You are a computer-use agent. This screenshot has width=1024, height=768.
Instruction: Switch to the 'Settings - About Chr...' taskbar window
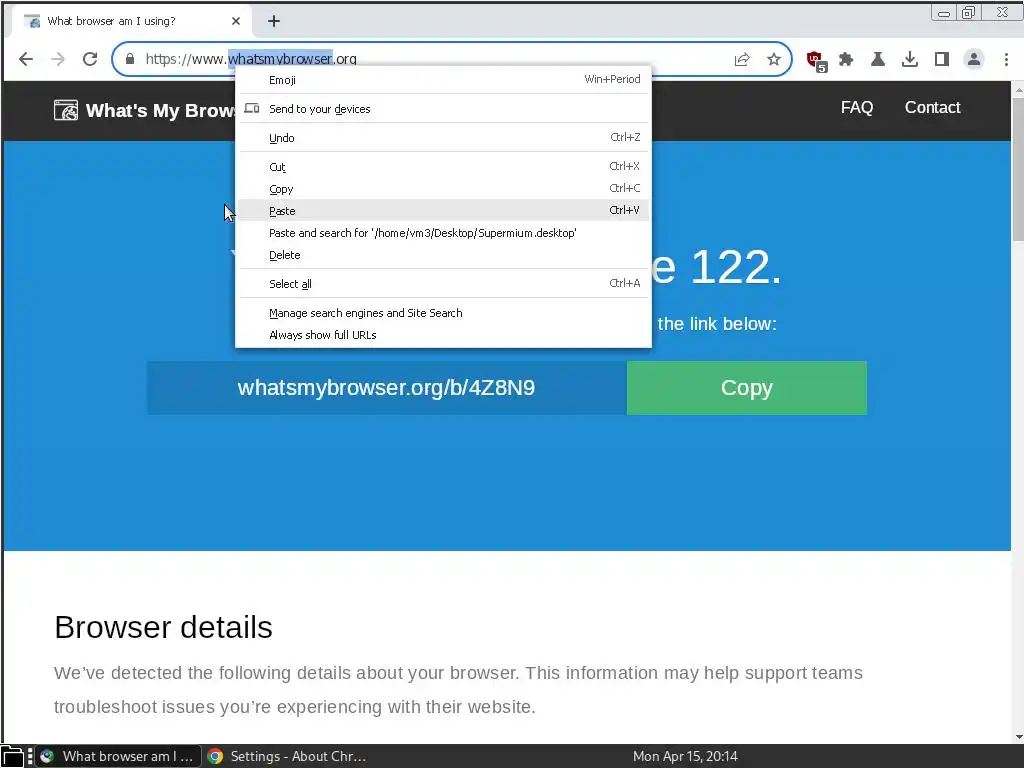click(287, 756)
